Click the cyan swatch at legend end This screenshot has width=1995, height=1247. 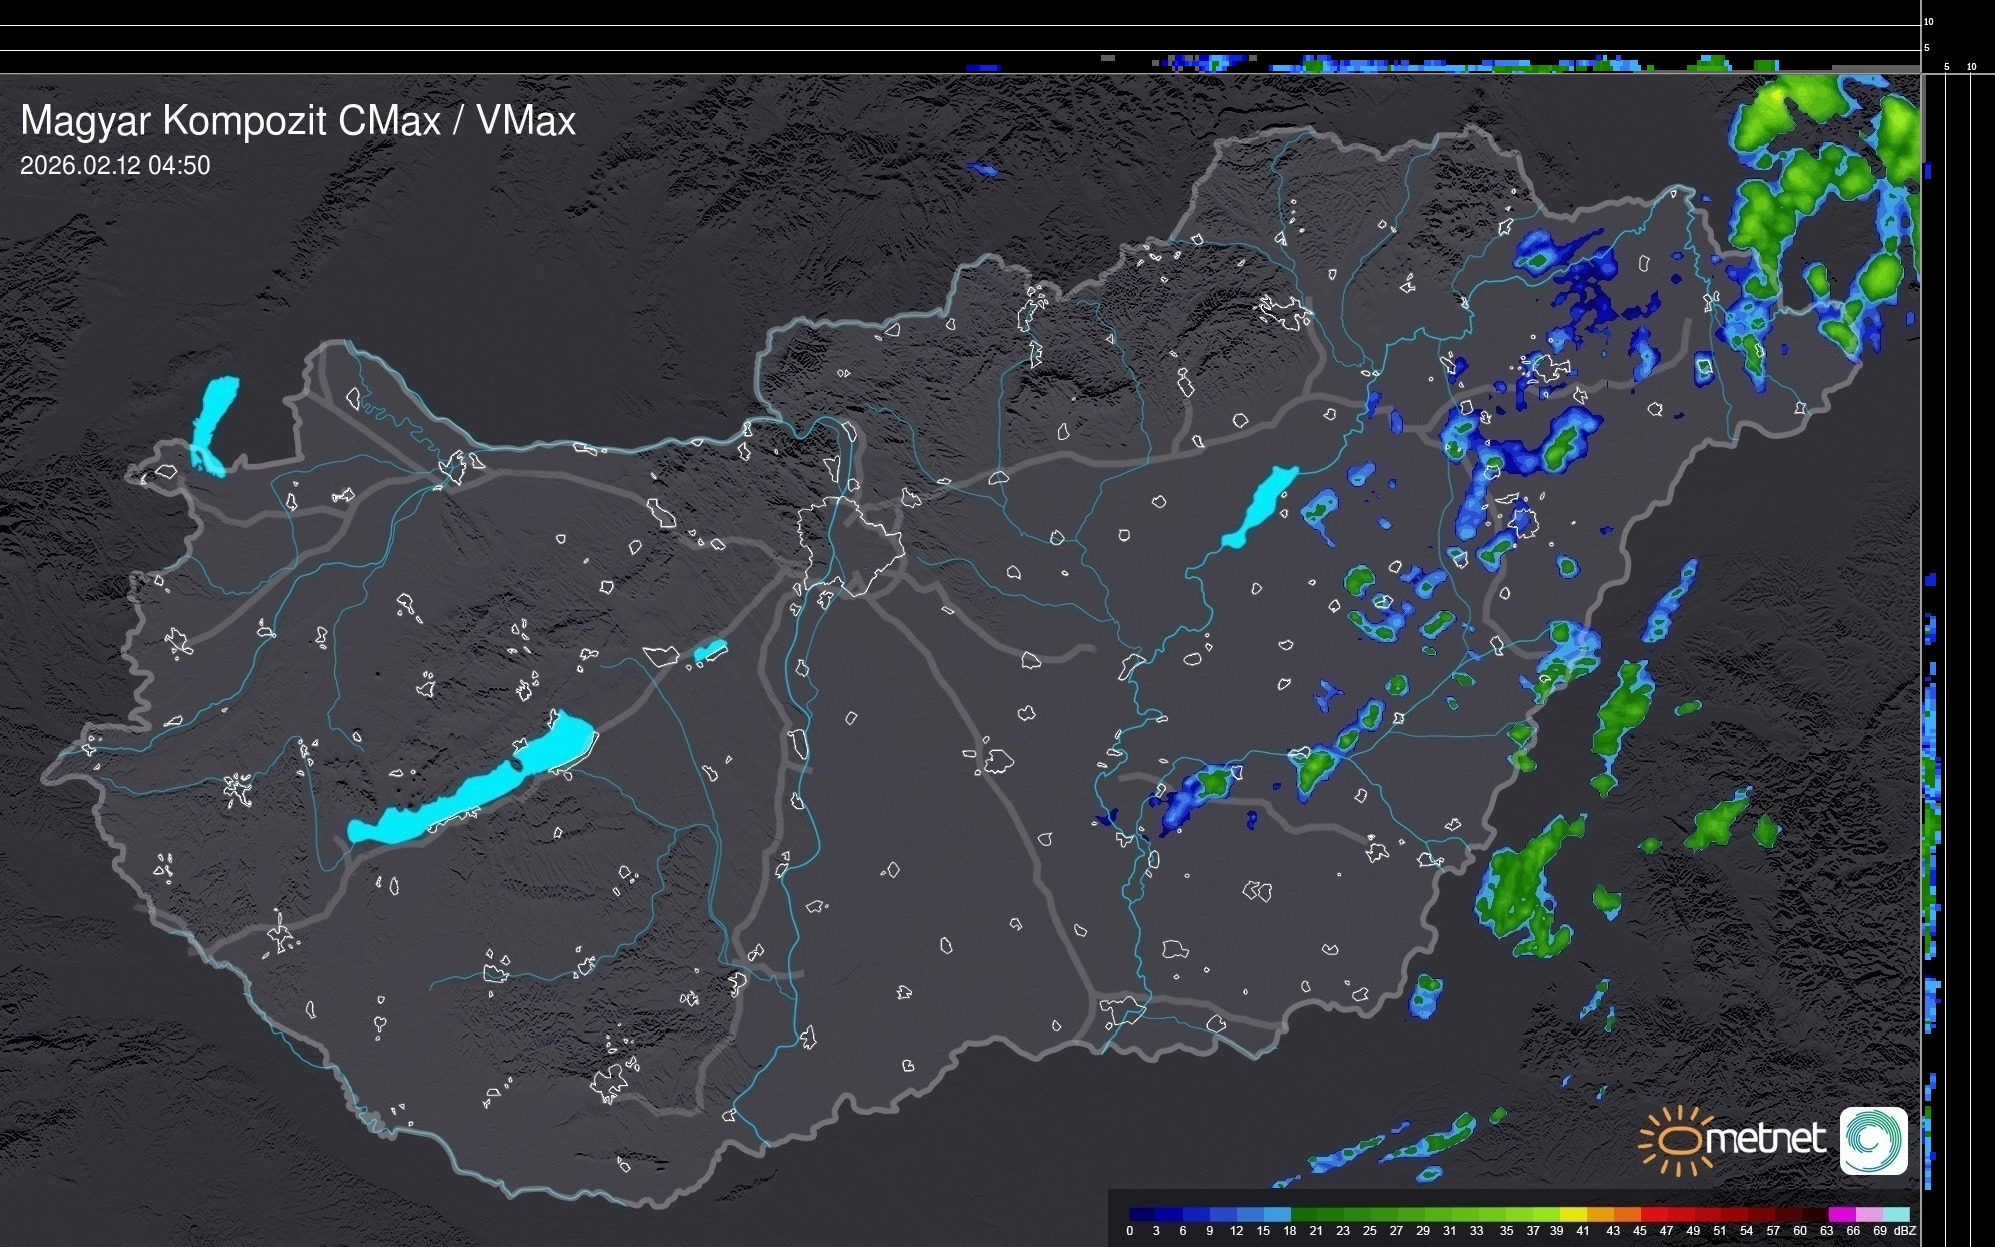tap(1895, 1214)
